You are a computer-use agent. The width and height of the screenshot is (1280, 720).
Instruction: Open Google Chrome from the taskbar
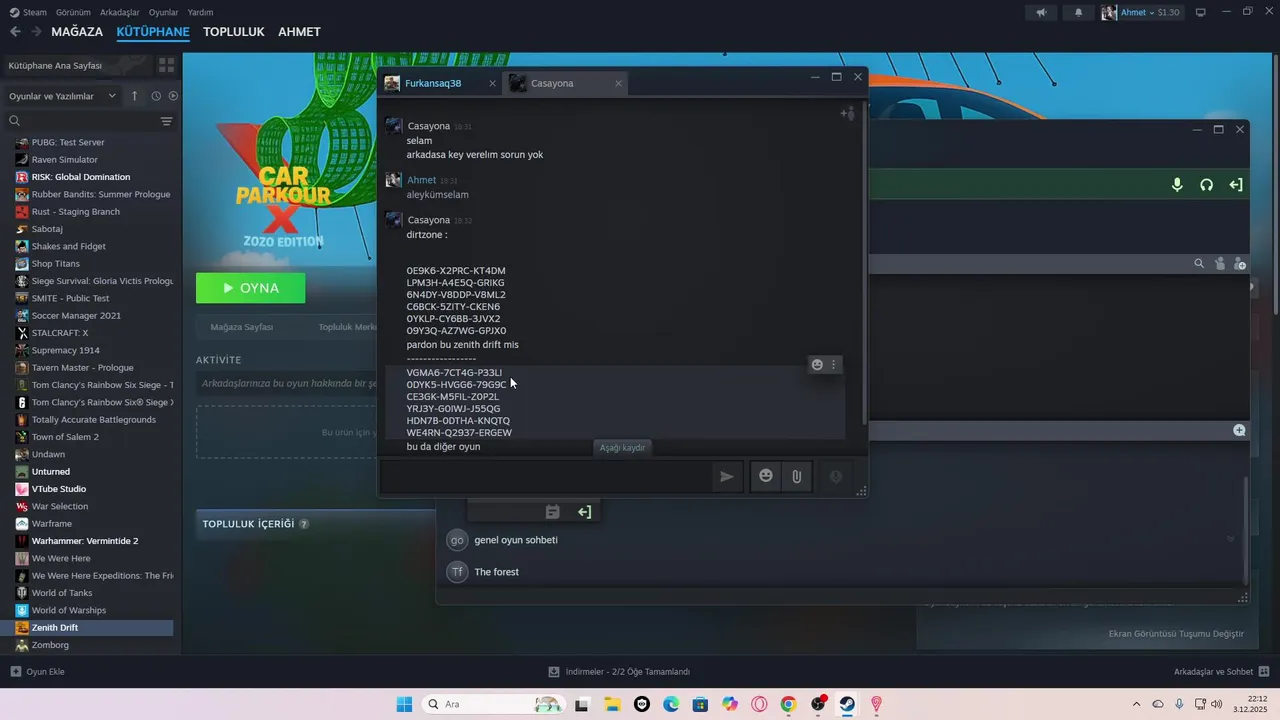788,704
